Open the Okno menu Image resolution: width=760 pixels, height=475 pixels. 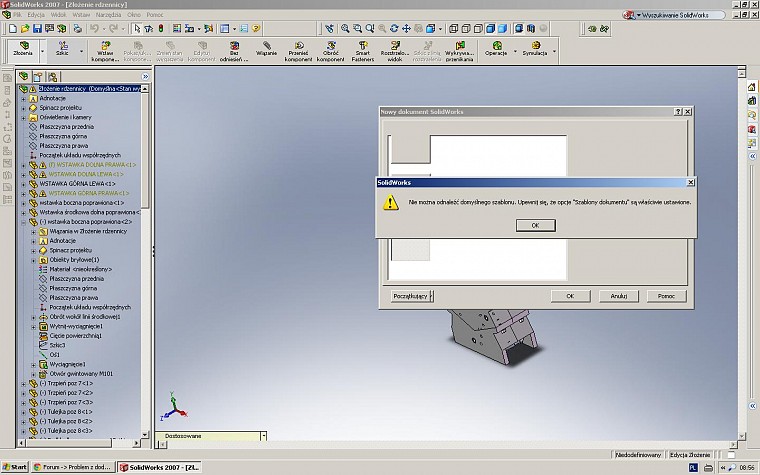click(134, 15)
